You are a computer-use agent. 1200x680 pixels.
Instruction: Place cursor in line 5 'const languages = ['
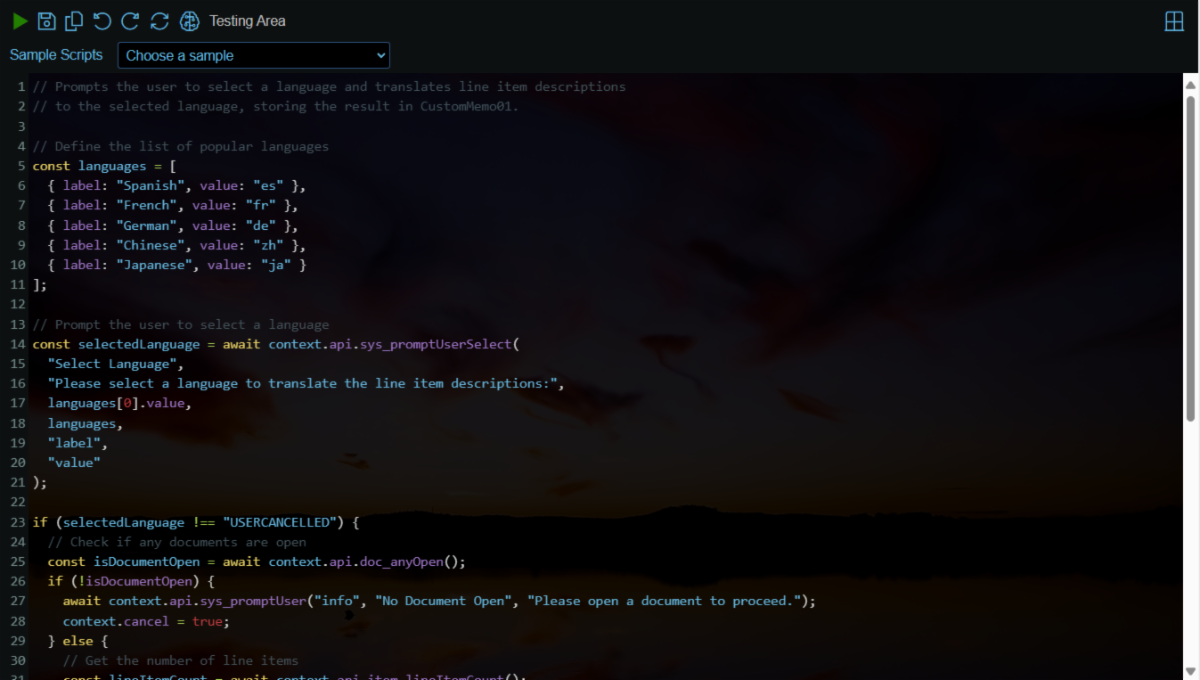click(x=104, y=166)
